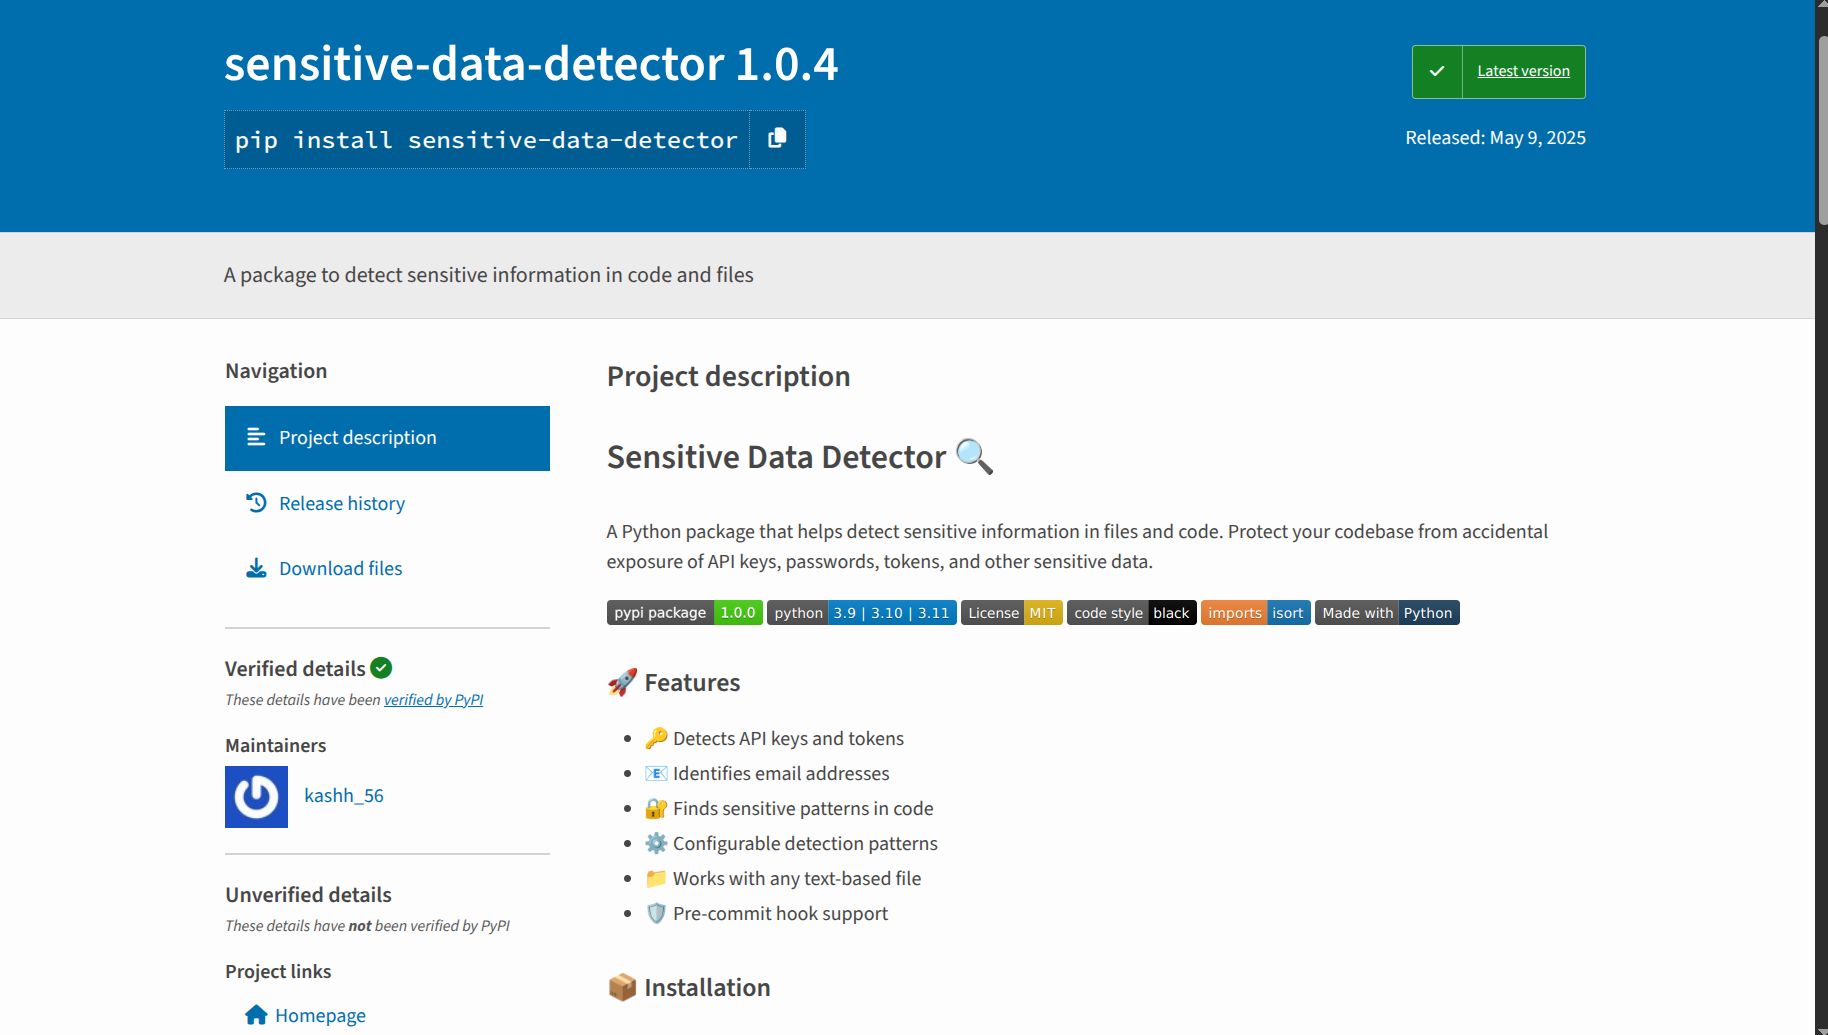The width and height of the screenshot is (1828, 1035).
Task: Click the green Verified details check icon
Action: pos(381,668)
